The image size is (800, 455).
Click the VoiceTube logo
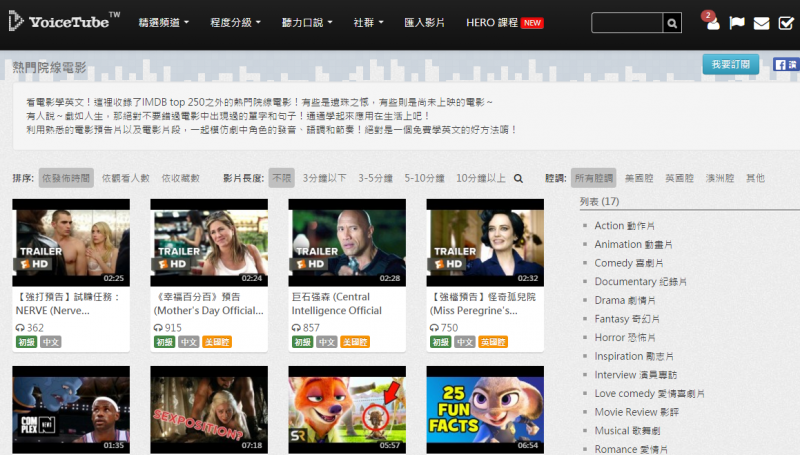[65, 21]
